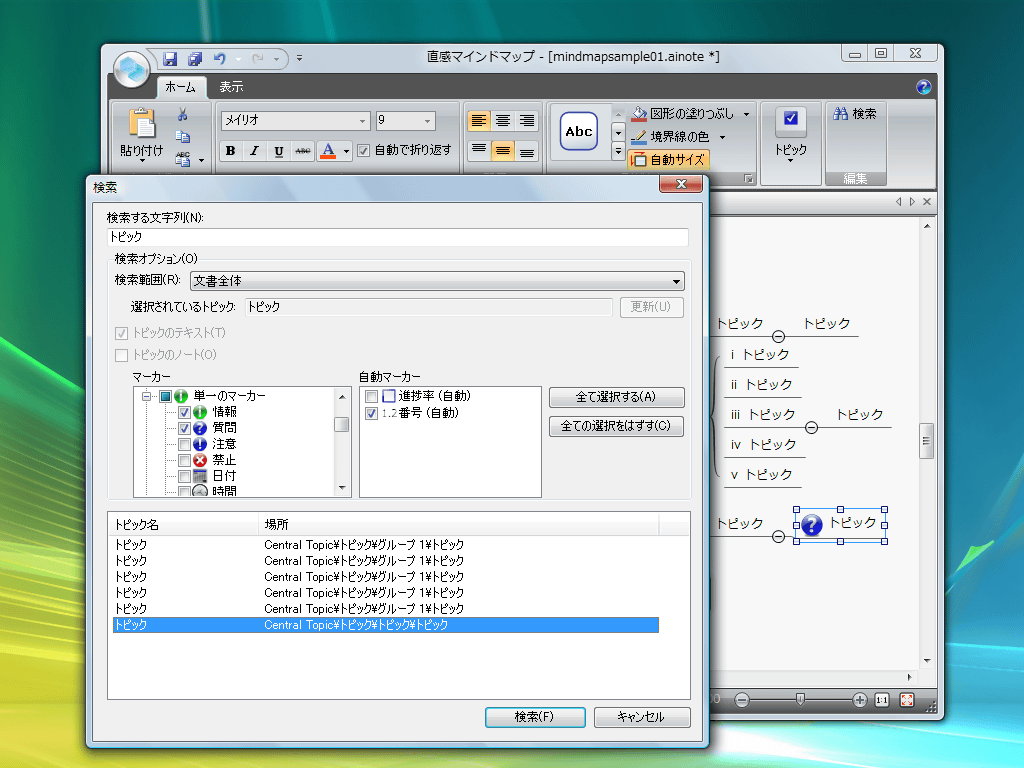Click the Save All icon in quick access toolbar
The image size is (1024, 768).
195,59
